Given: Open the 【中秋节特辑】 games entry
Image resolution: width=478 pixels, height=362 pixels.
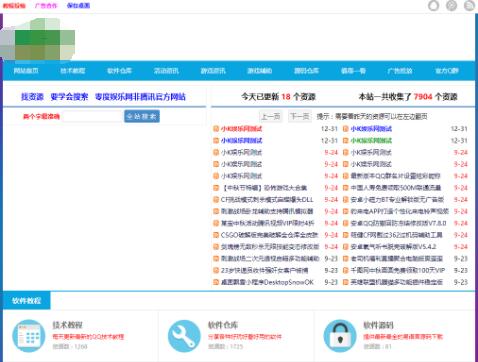Looking at the screenshot, I should tap(264, 188).
